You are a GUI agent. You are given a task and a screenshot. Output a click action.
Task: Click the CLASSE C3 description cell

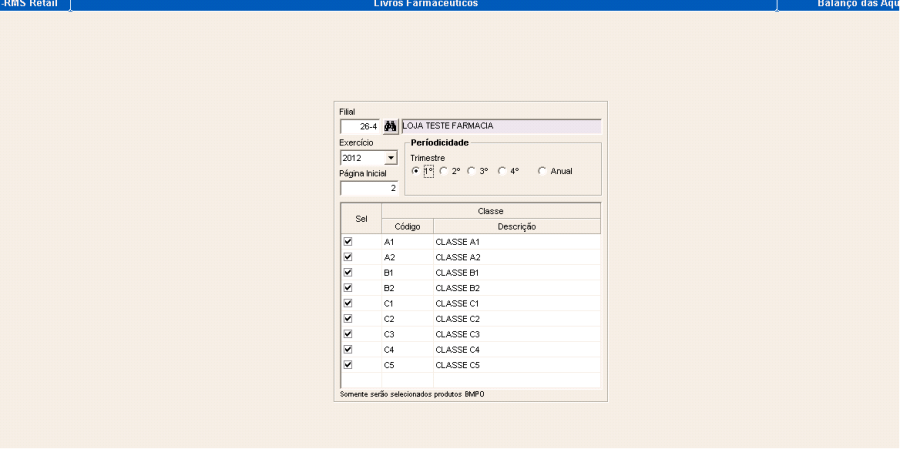(517, 334)
